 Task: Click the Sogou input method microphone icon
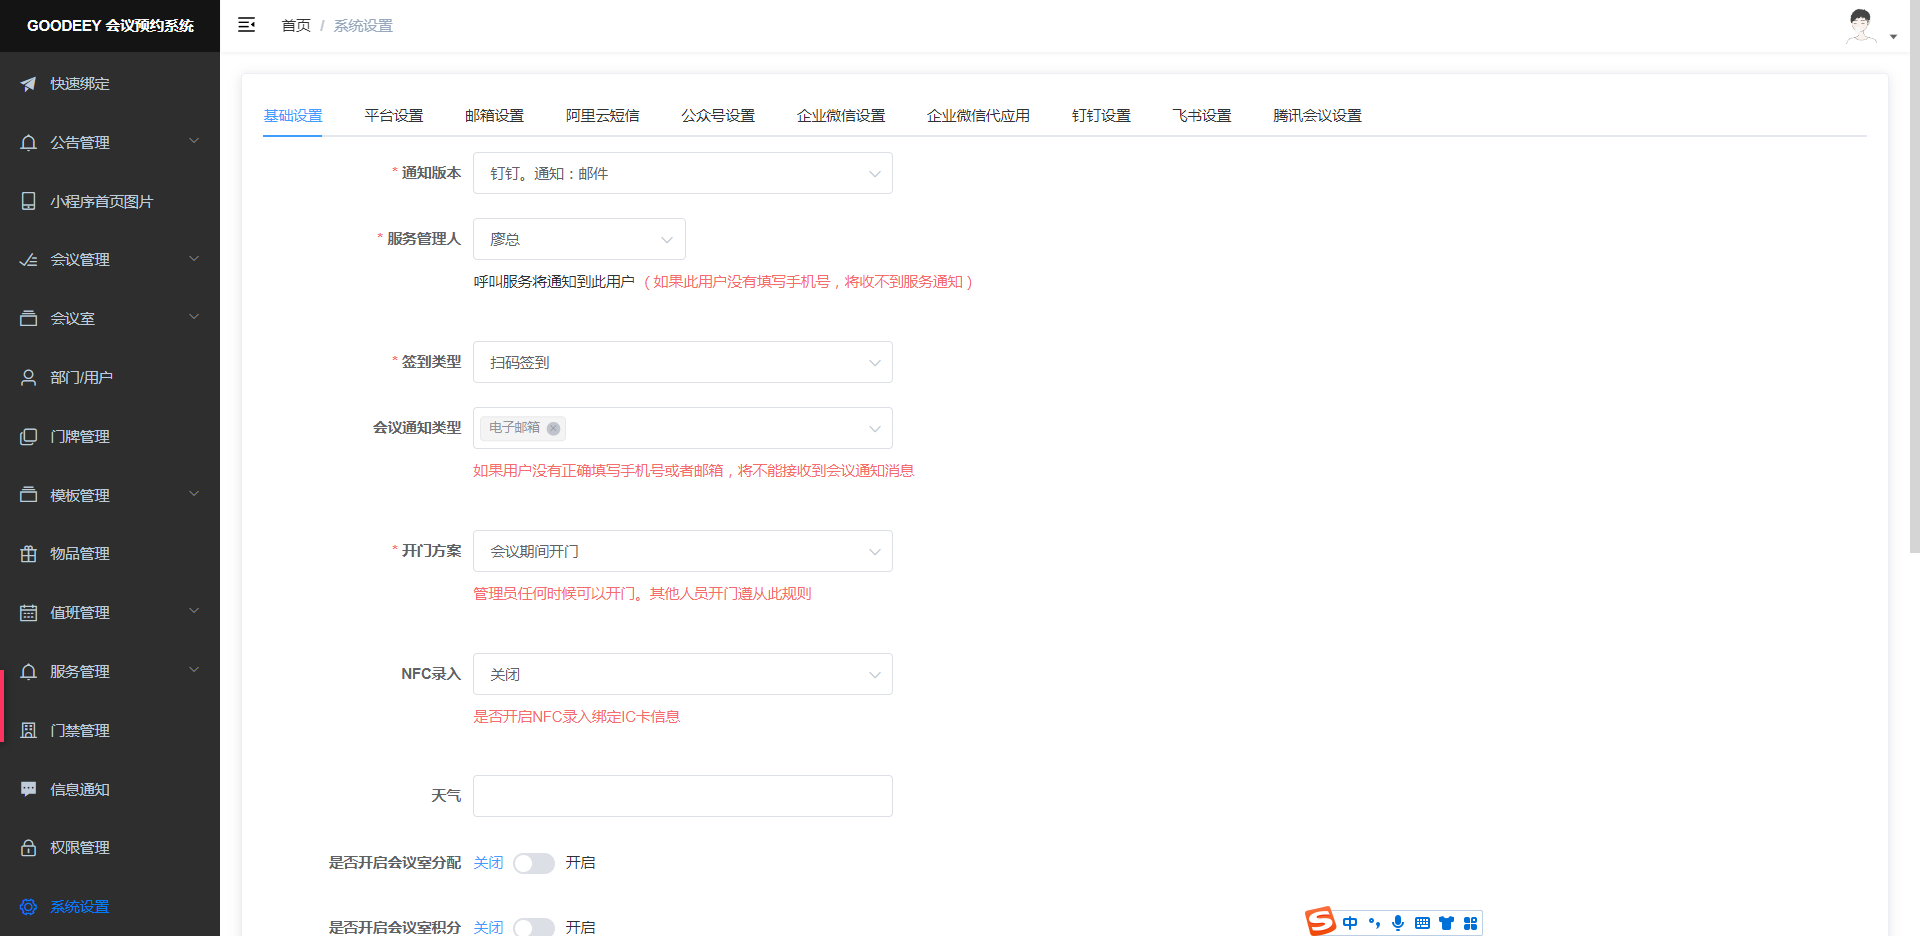(1398, 923)
